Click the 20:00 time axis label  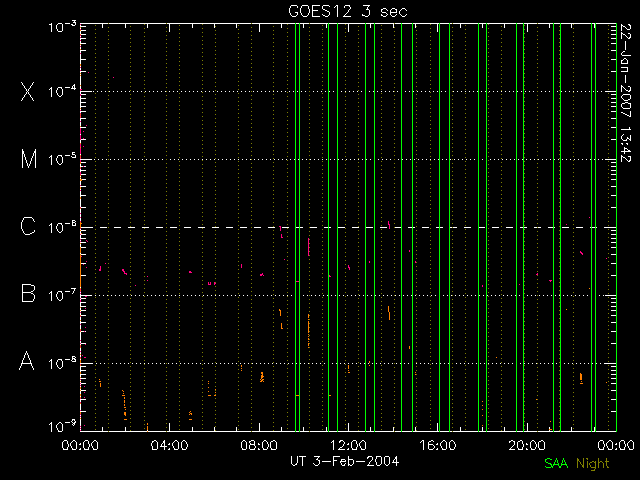click(527, 445)
